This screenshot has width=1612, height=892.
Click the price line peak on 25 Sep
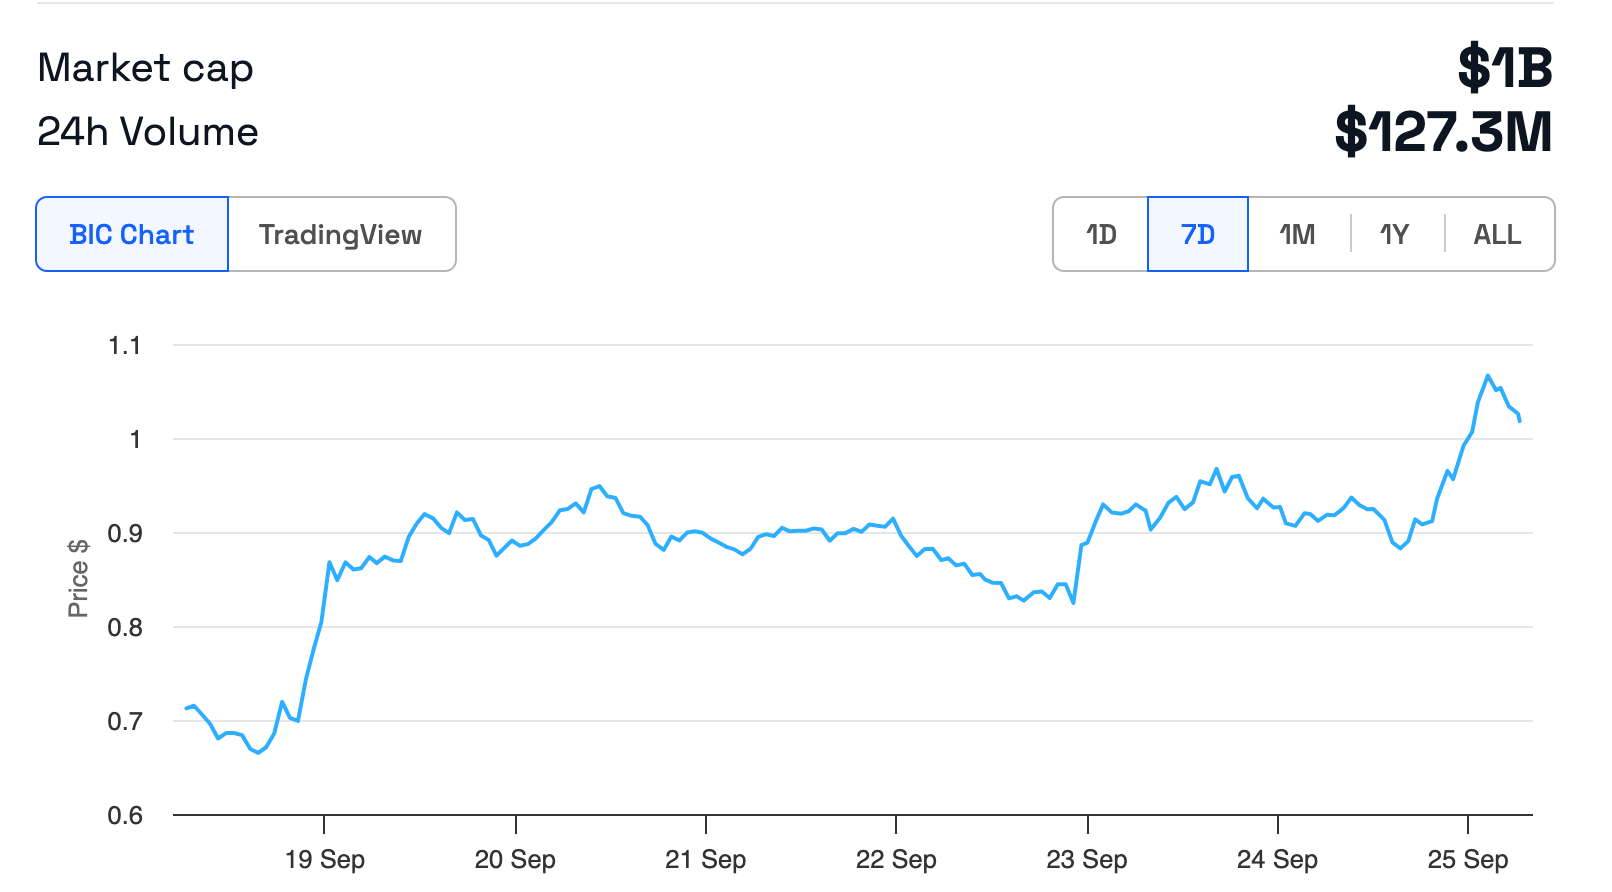point(1488,376)
